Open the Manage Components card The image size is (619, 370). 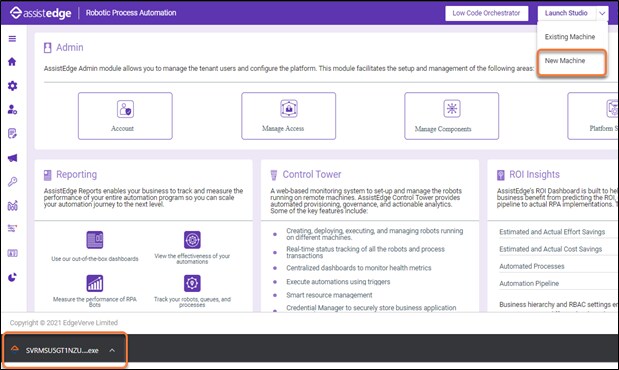452,116
